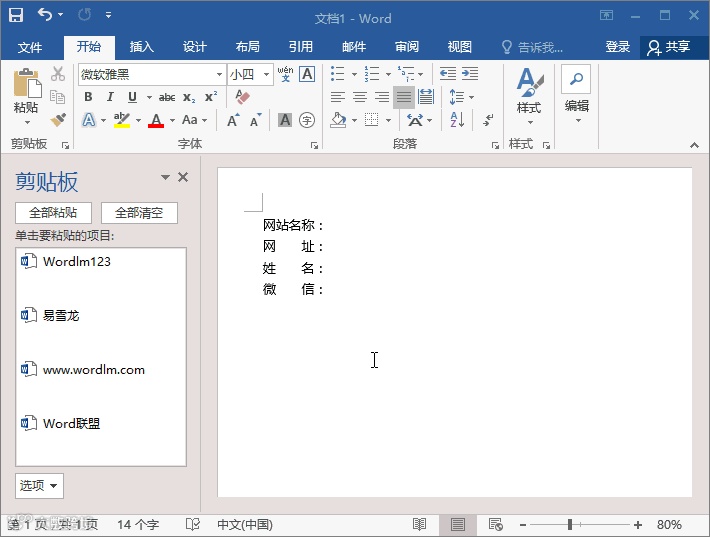Click the zoom slider handle
710x537 pixels.
(570, 525)
